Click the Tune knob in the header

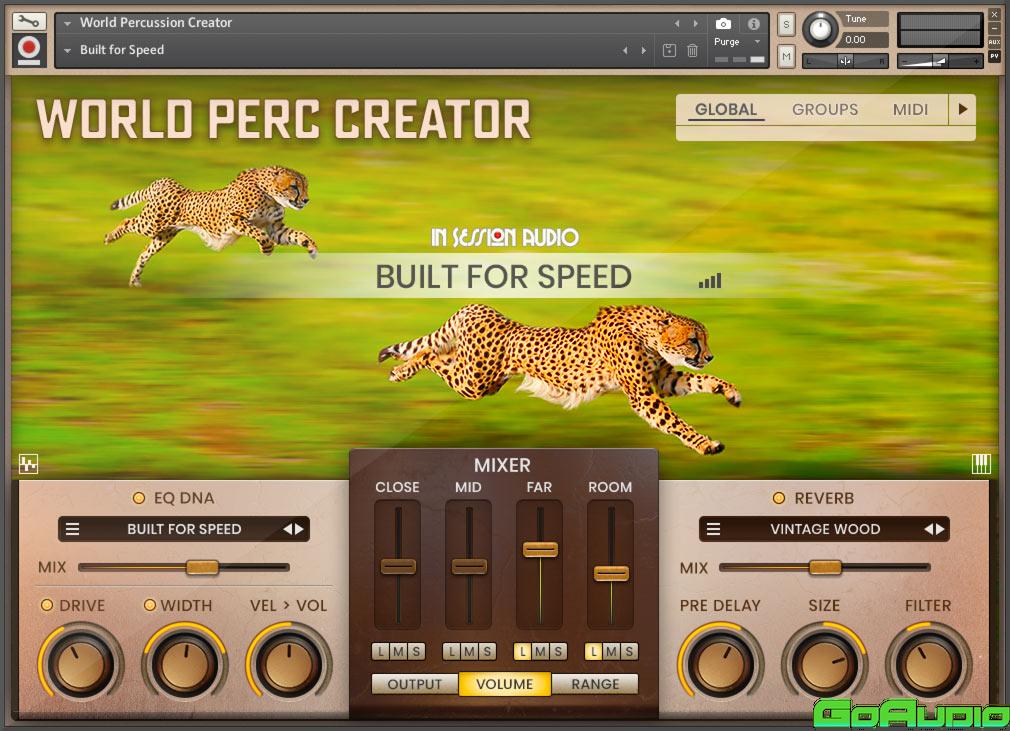[x=819, y=30]
